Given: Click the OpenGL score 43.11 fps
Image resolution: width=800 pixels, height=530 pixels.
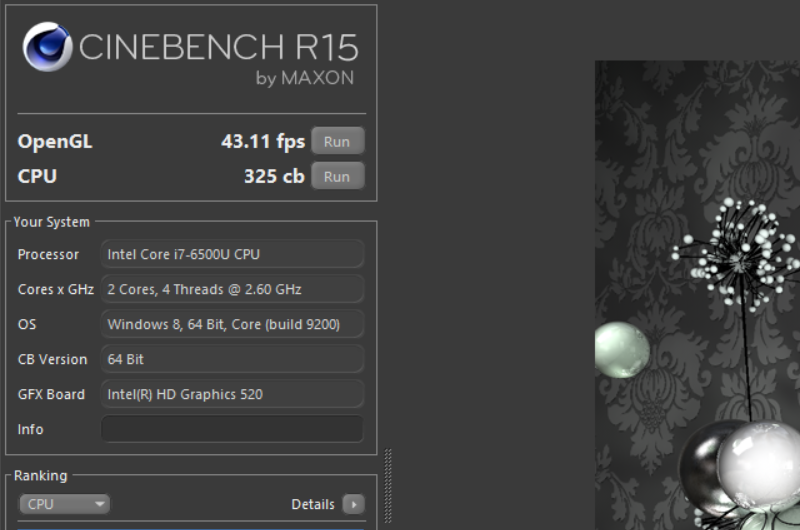Looking at the screenshot, I should point(263,141).
